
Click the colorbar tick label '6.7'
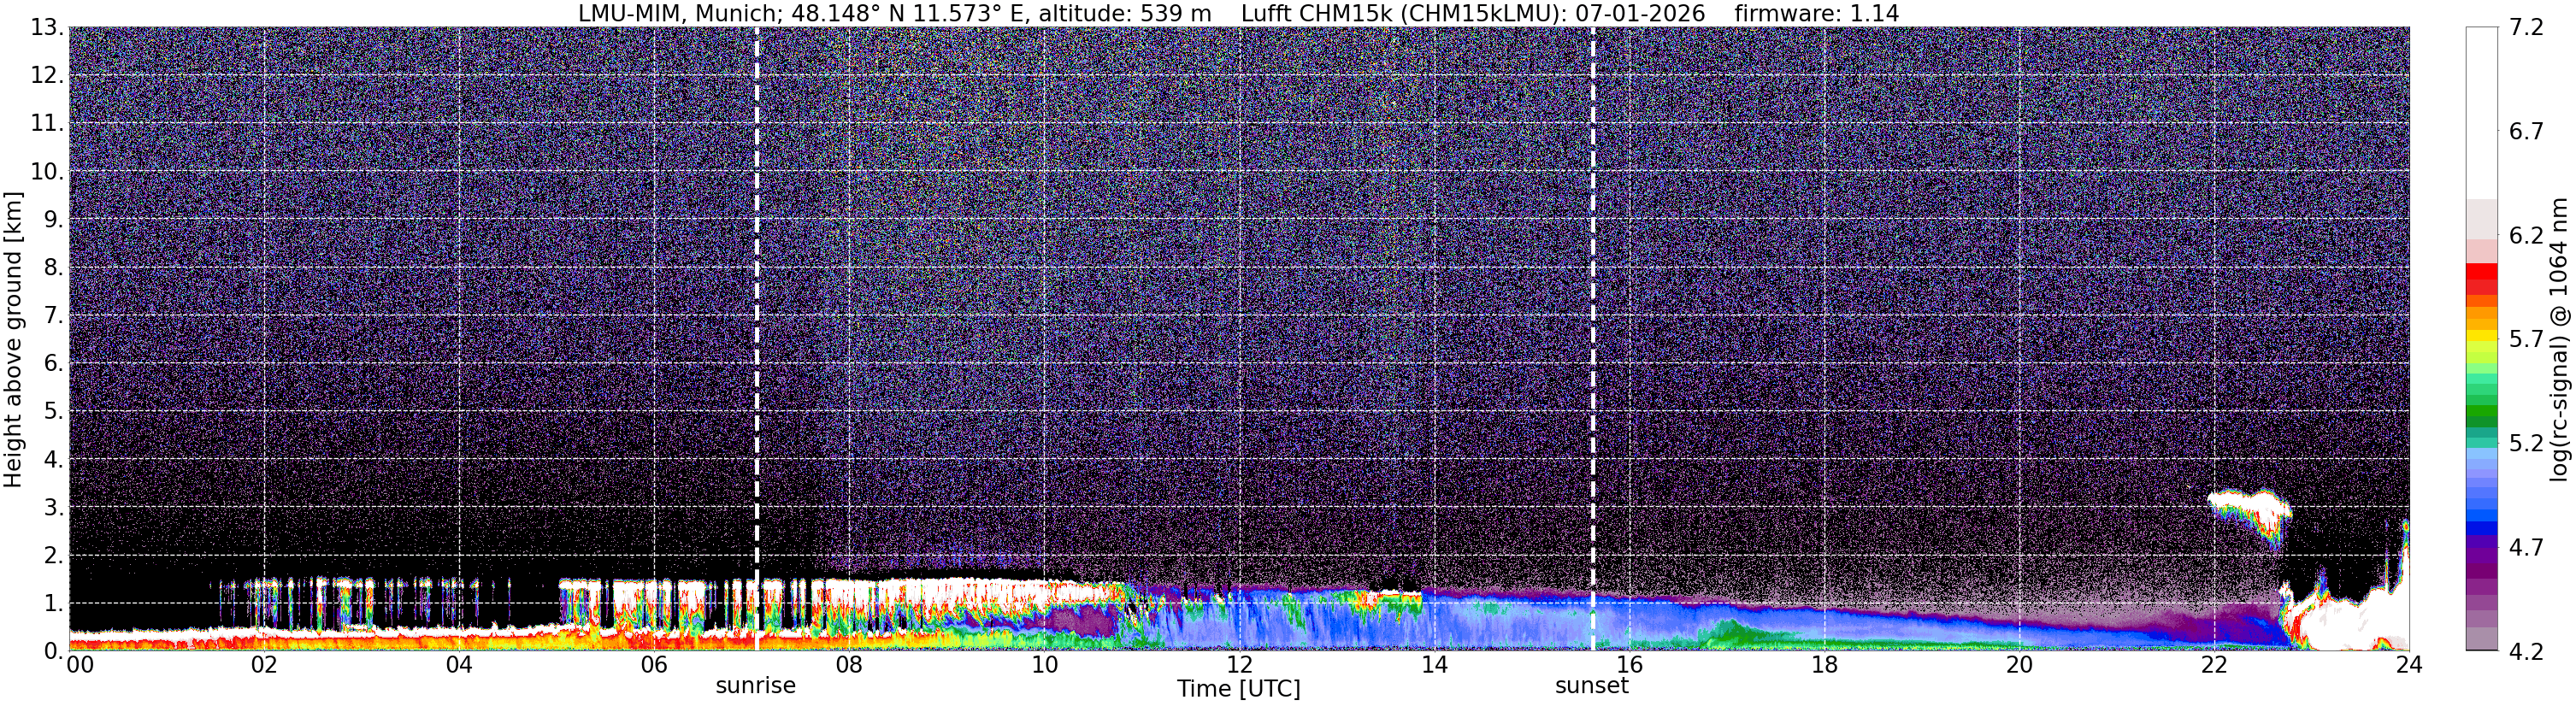tap(2526, 131)
